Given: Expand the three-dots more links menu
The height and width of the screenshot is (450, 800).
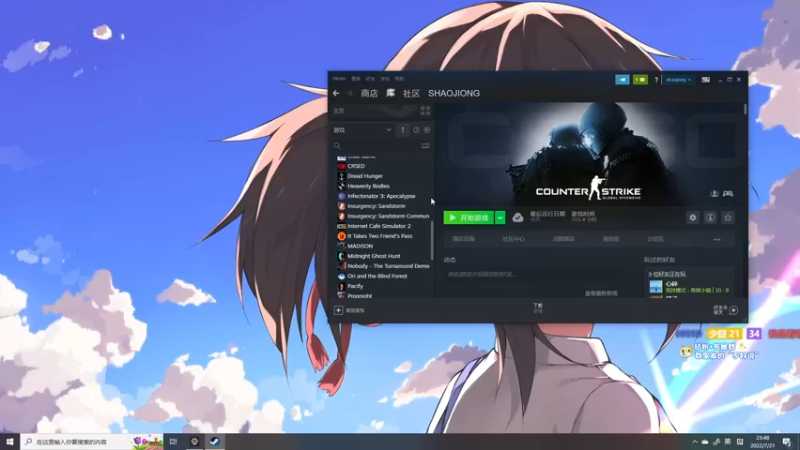Looking at the screenshot, I should (x=717, y=239).
